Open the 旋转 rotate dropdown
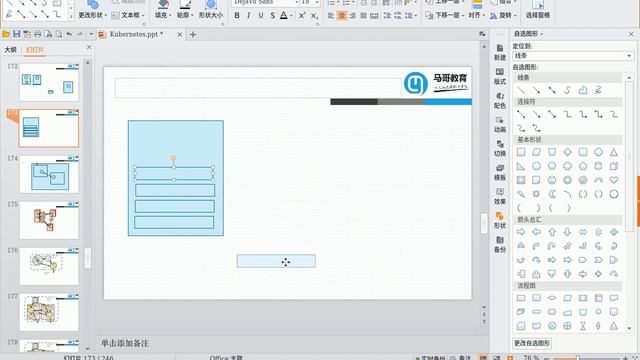 pyautogui.click(x=503, y=15)
